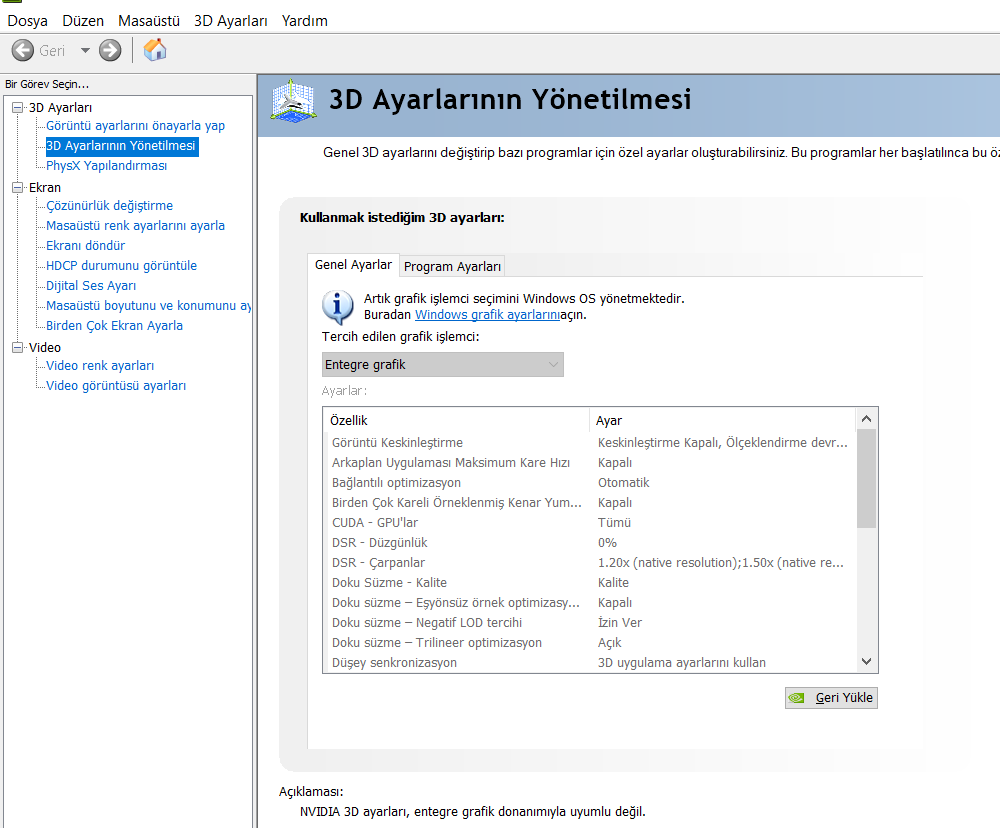This screenshot has width=1000, height=828.
Task: Open Dijital Ses Ayarı
Action: [x=91, y=286]
